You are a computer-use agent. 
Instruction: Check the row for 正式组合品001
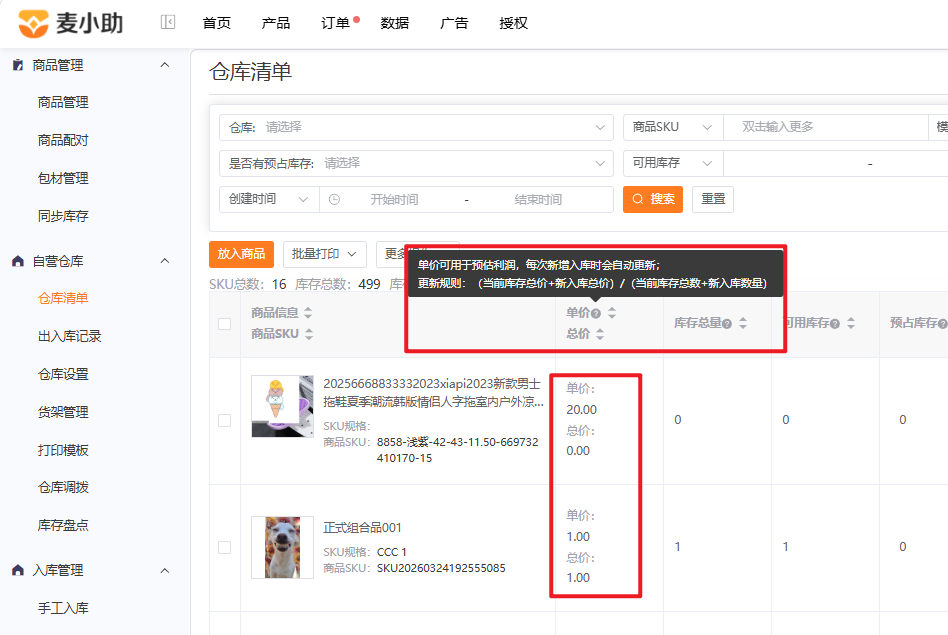point(224,547)
